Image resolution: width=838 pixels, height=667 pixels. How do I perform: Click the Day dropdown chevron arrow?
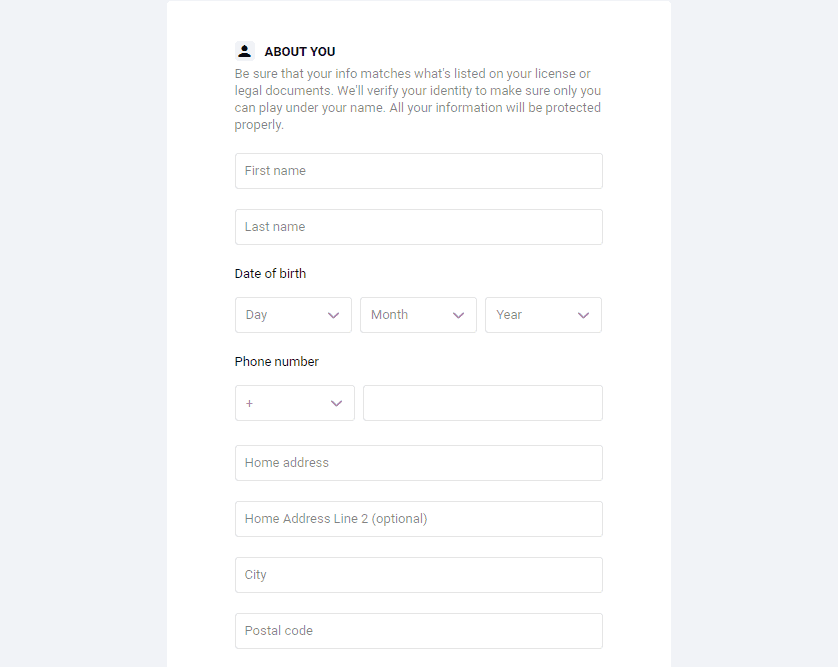(x=334, y=315)
